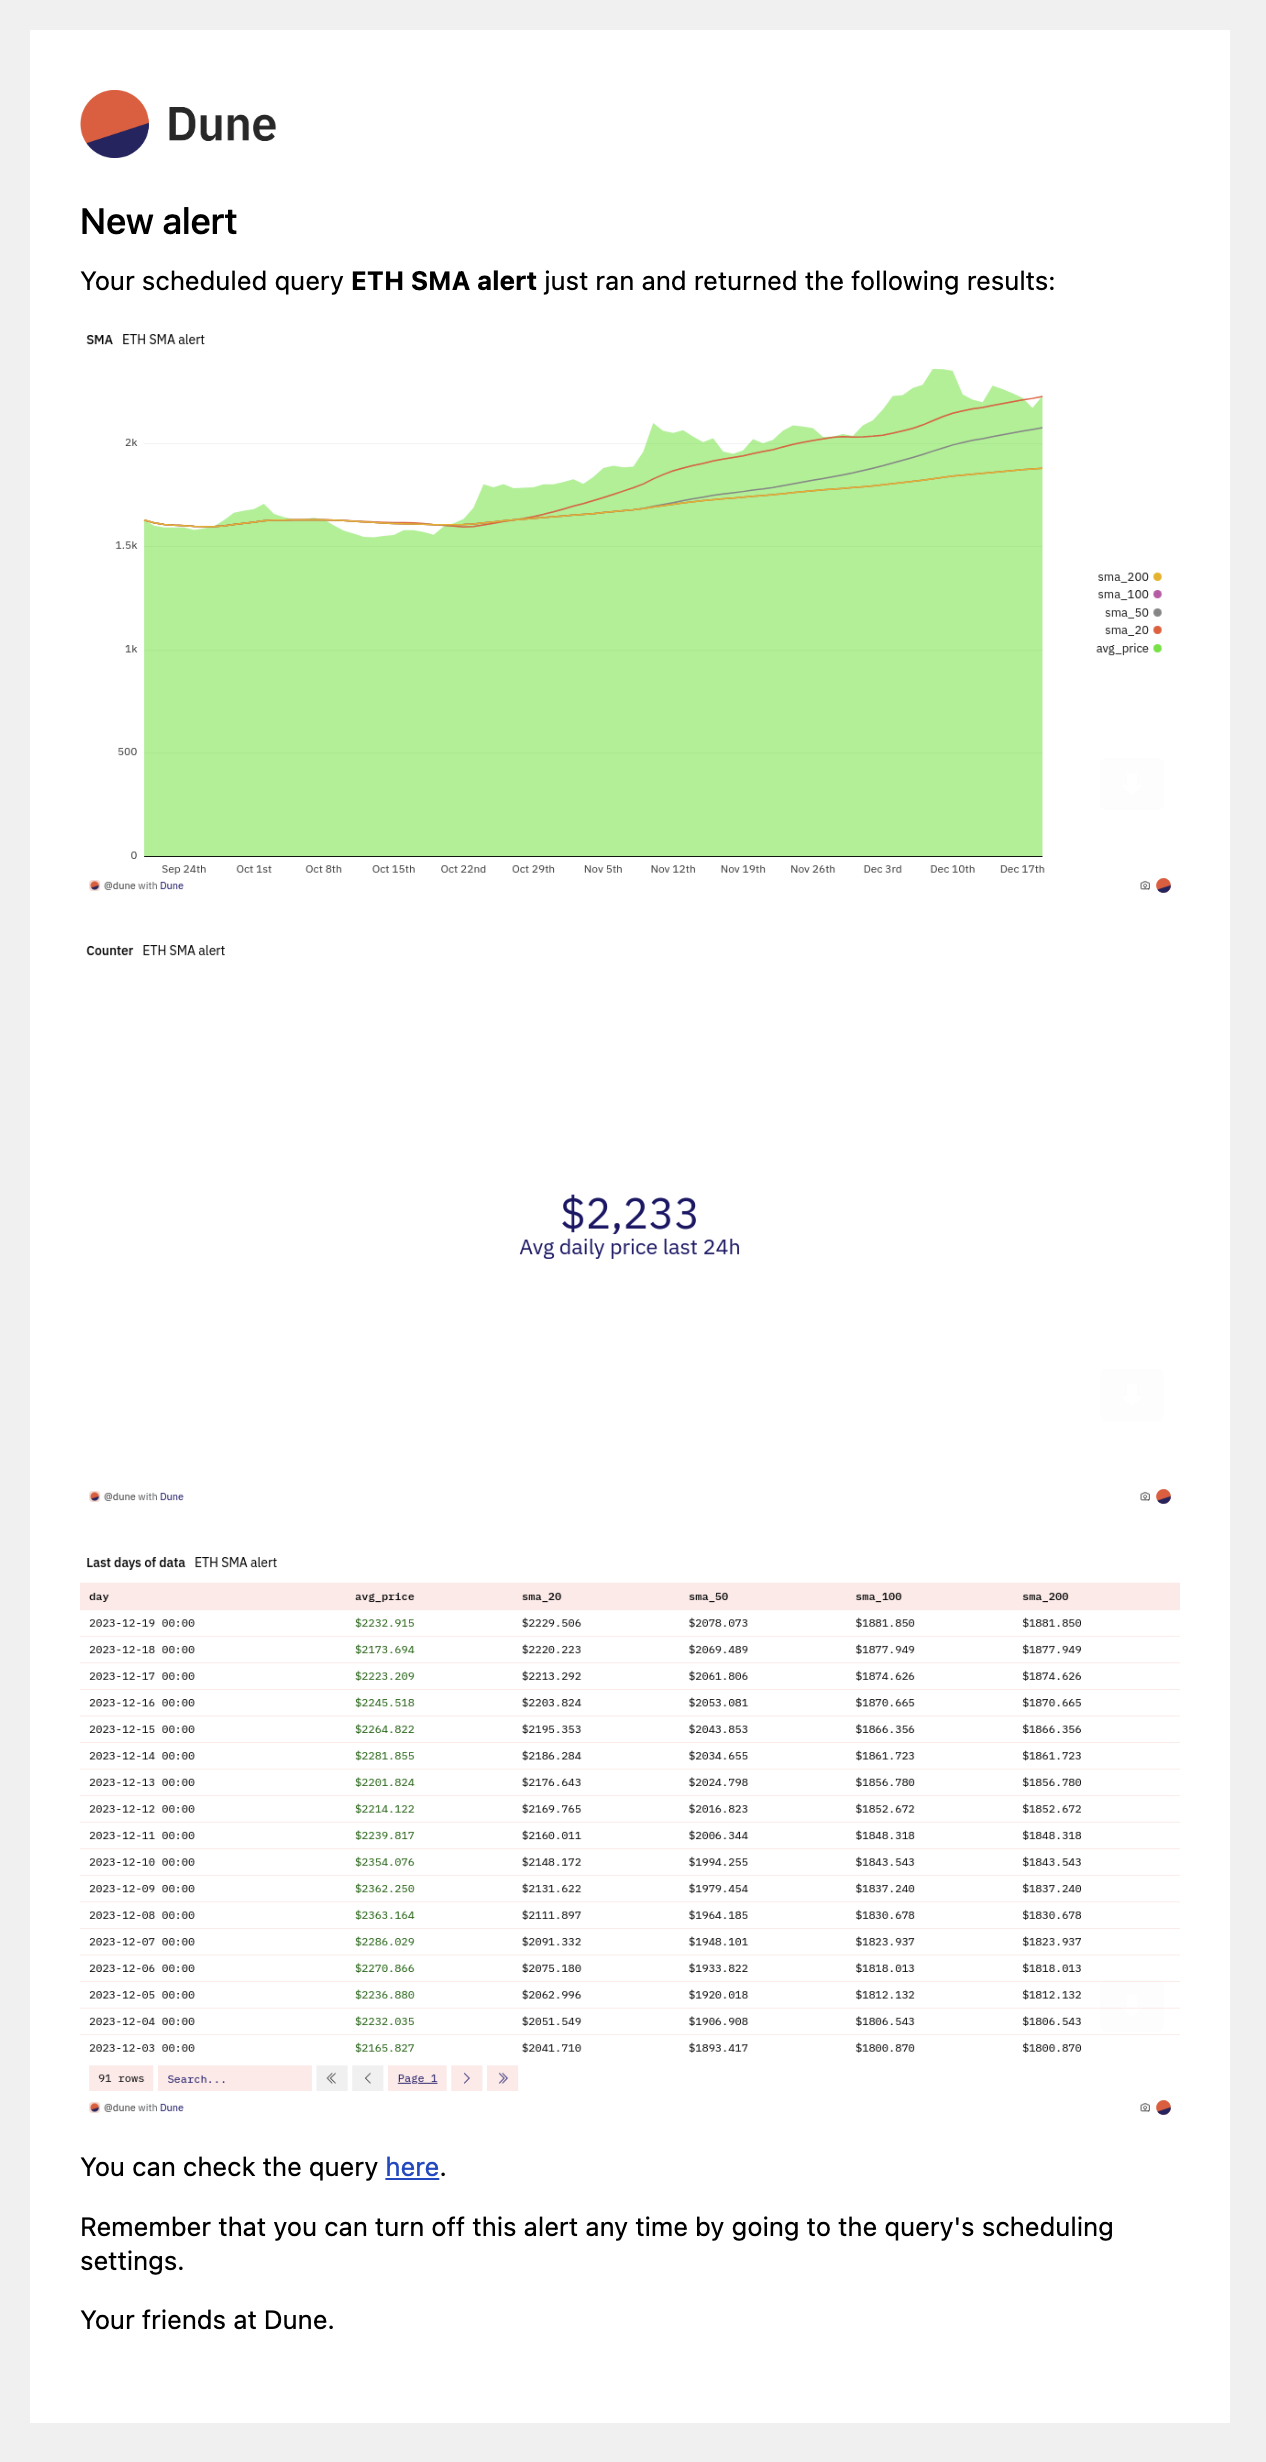Viewport: 1266px width, 2462px height.
Task: Click the Dec 17th x-axis label
Action: point(1022,869)
